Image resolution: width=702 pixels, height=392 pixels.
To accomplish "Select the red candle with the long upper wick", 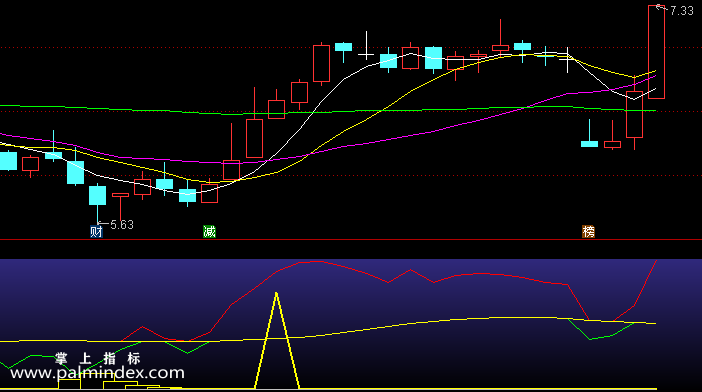I will (500, 48).
